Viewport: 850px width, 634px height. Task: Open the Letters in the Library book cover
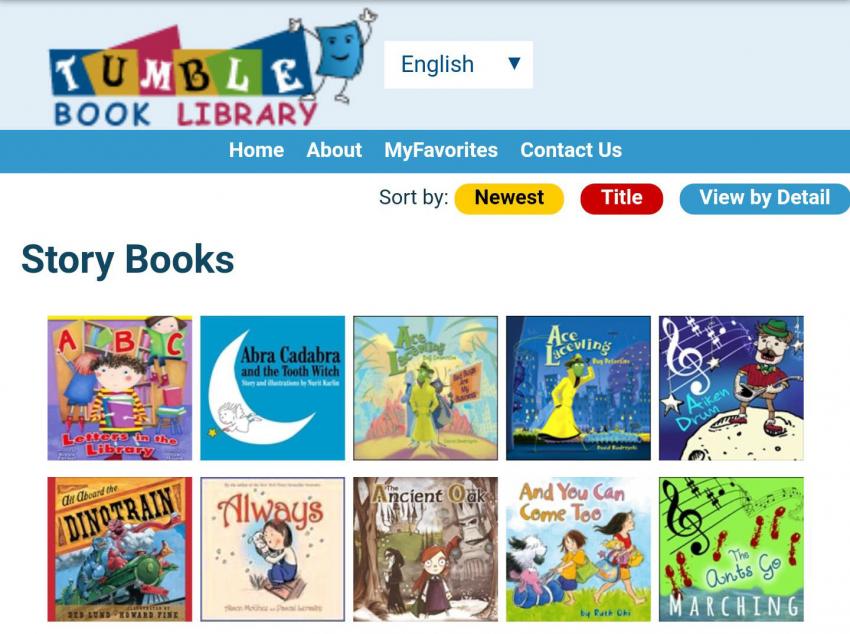pos(120,388)
